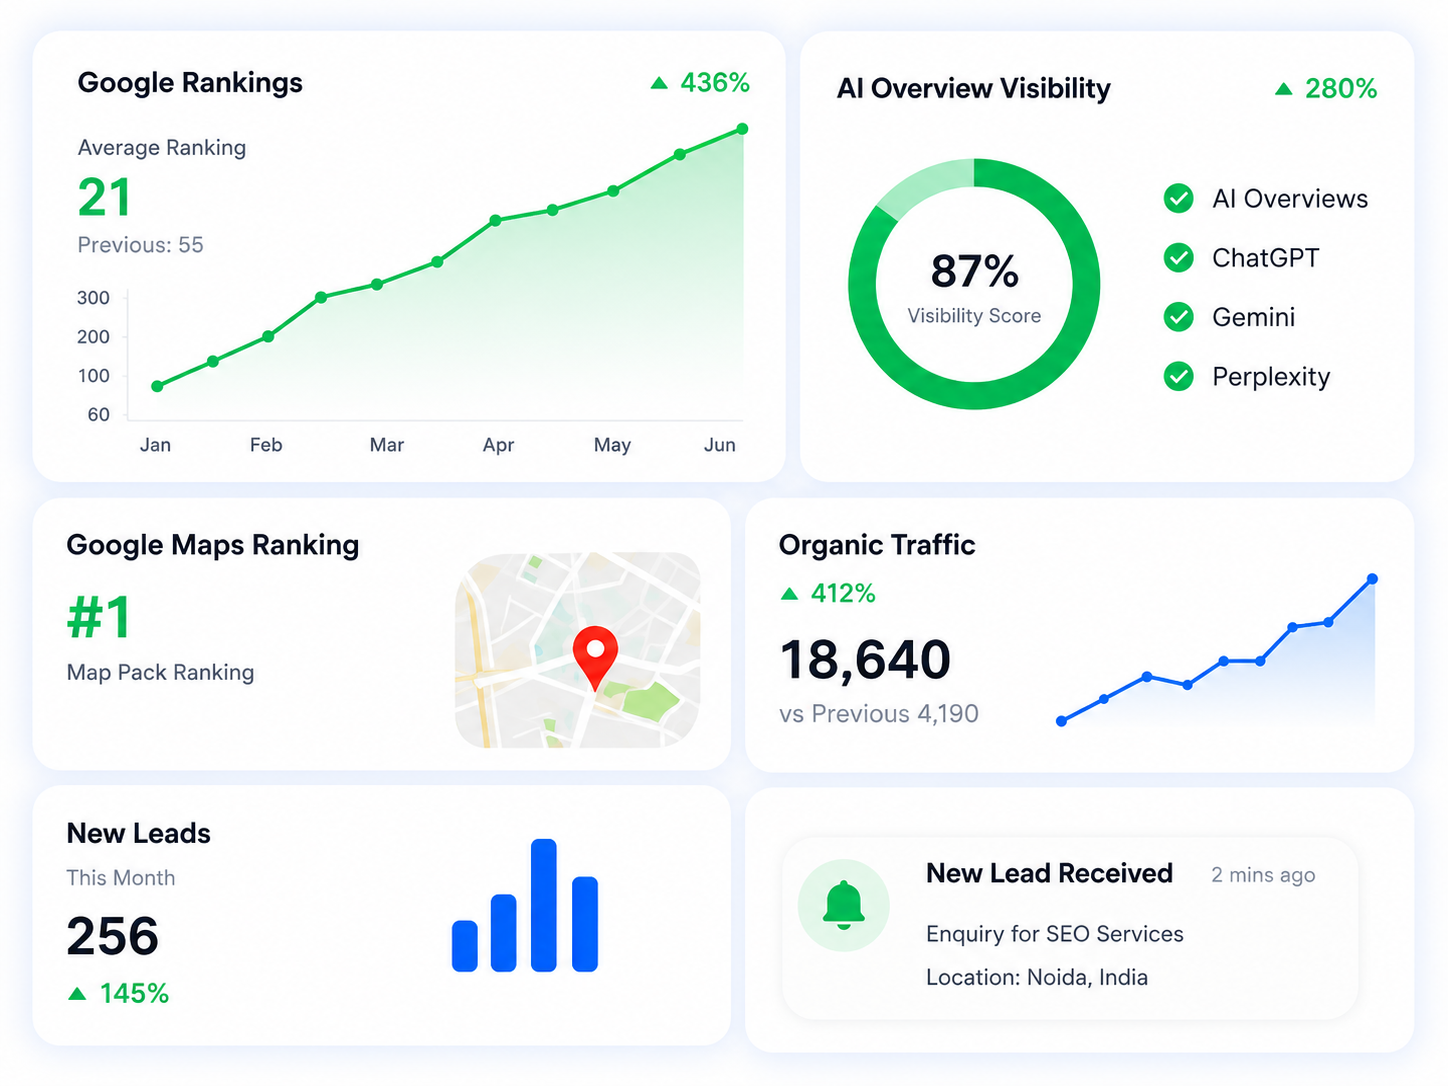Click the AI Overview Visibility heading
Image resolution: width=1448 pixels, height=1086 pixels.
click(974, 89)
